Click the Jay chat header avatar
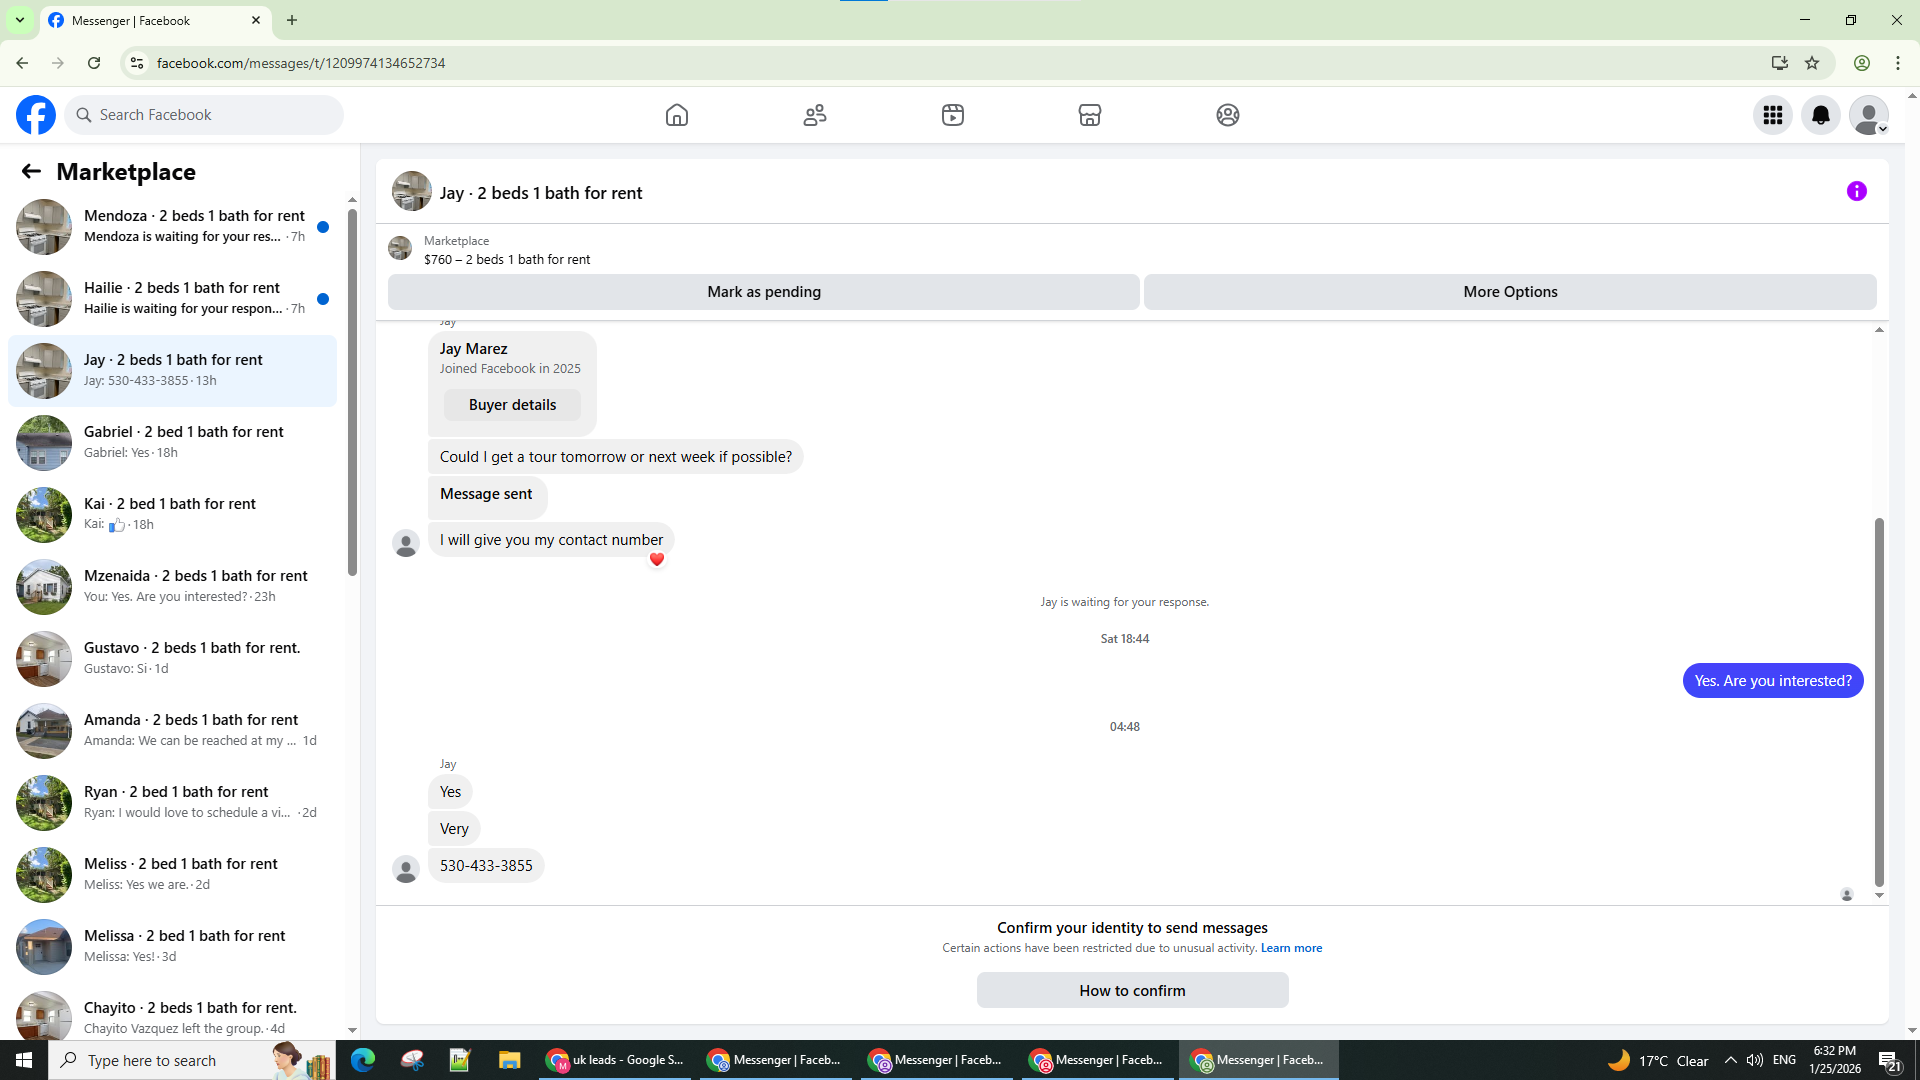The image size is (1920, 1080). click(412, 191)
